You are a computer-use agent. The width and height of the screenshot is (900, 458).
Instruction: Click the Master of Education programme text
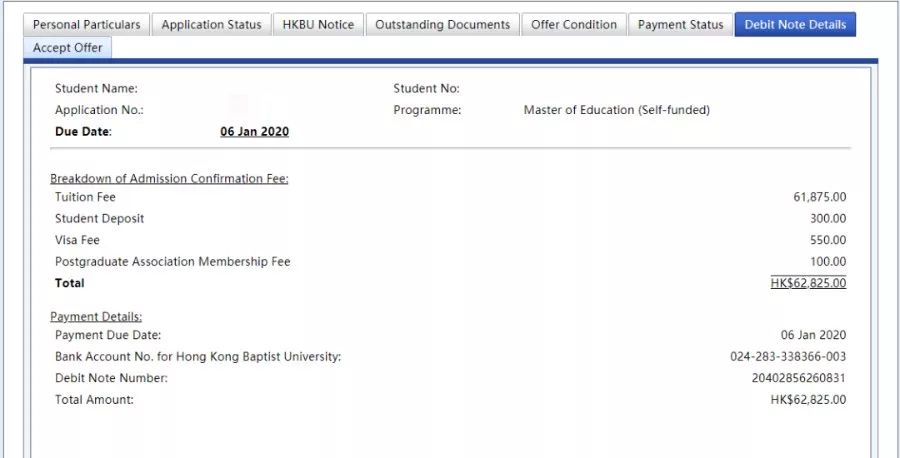point(616,110)
